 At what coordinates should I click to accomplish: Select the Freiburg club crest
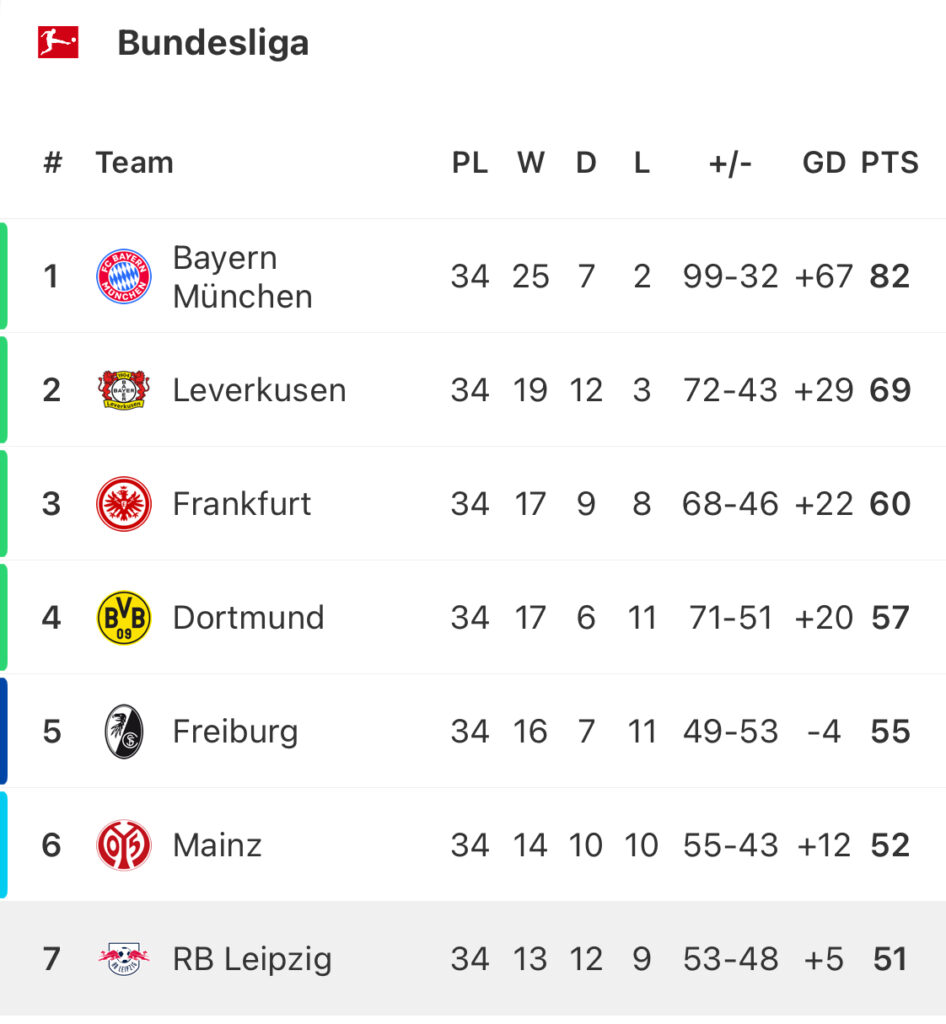(124, 731)
